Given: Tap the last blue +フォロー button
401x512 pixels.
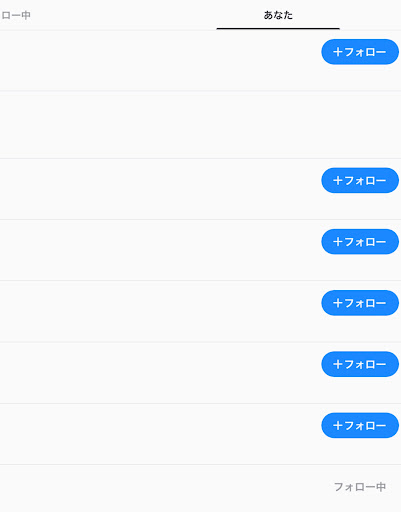Looking at the screenshot, I should 360,425.
